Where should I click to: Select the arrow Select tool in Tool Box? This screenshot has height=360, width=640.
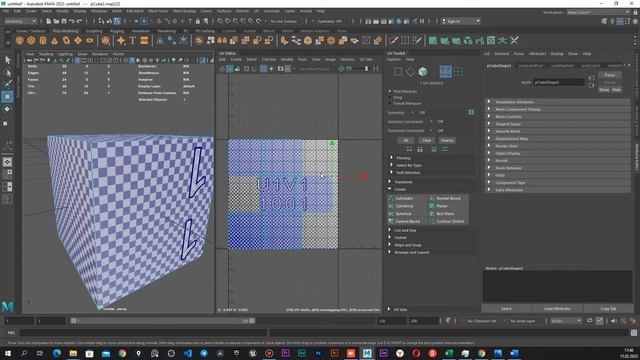7,60
